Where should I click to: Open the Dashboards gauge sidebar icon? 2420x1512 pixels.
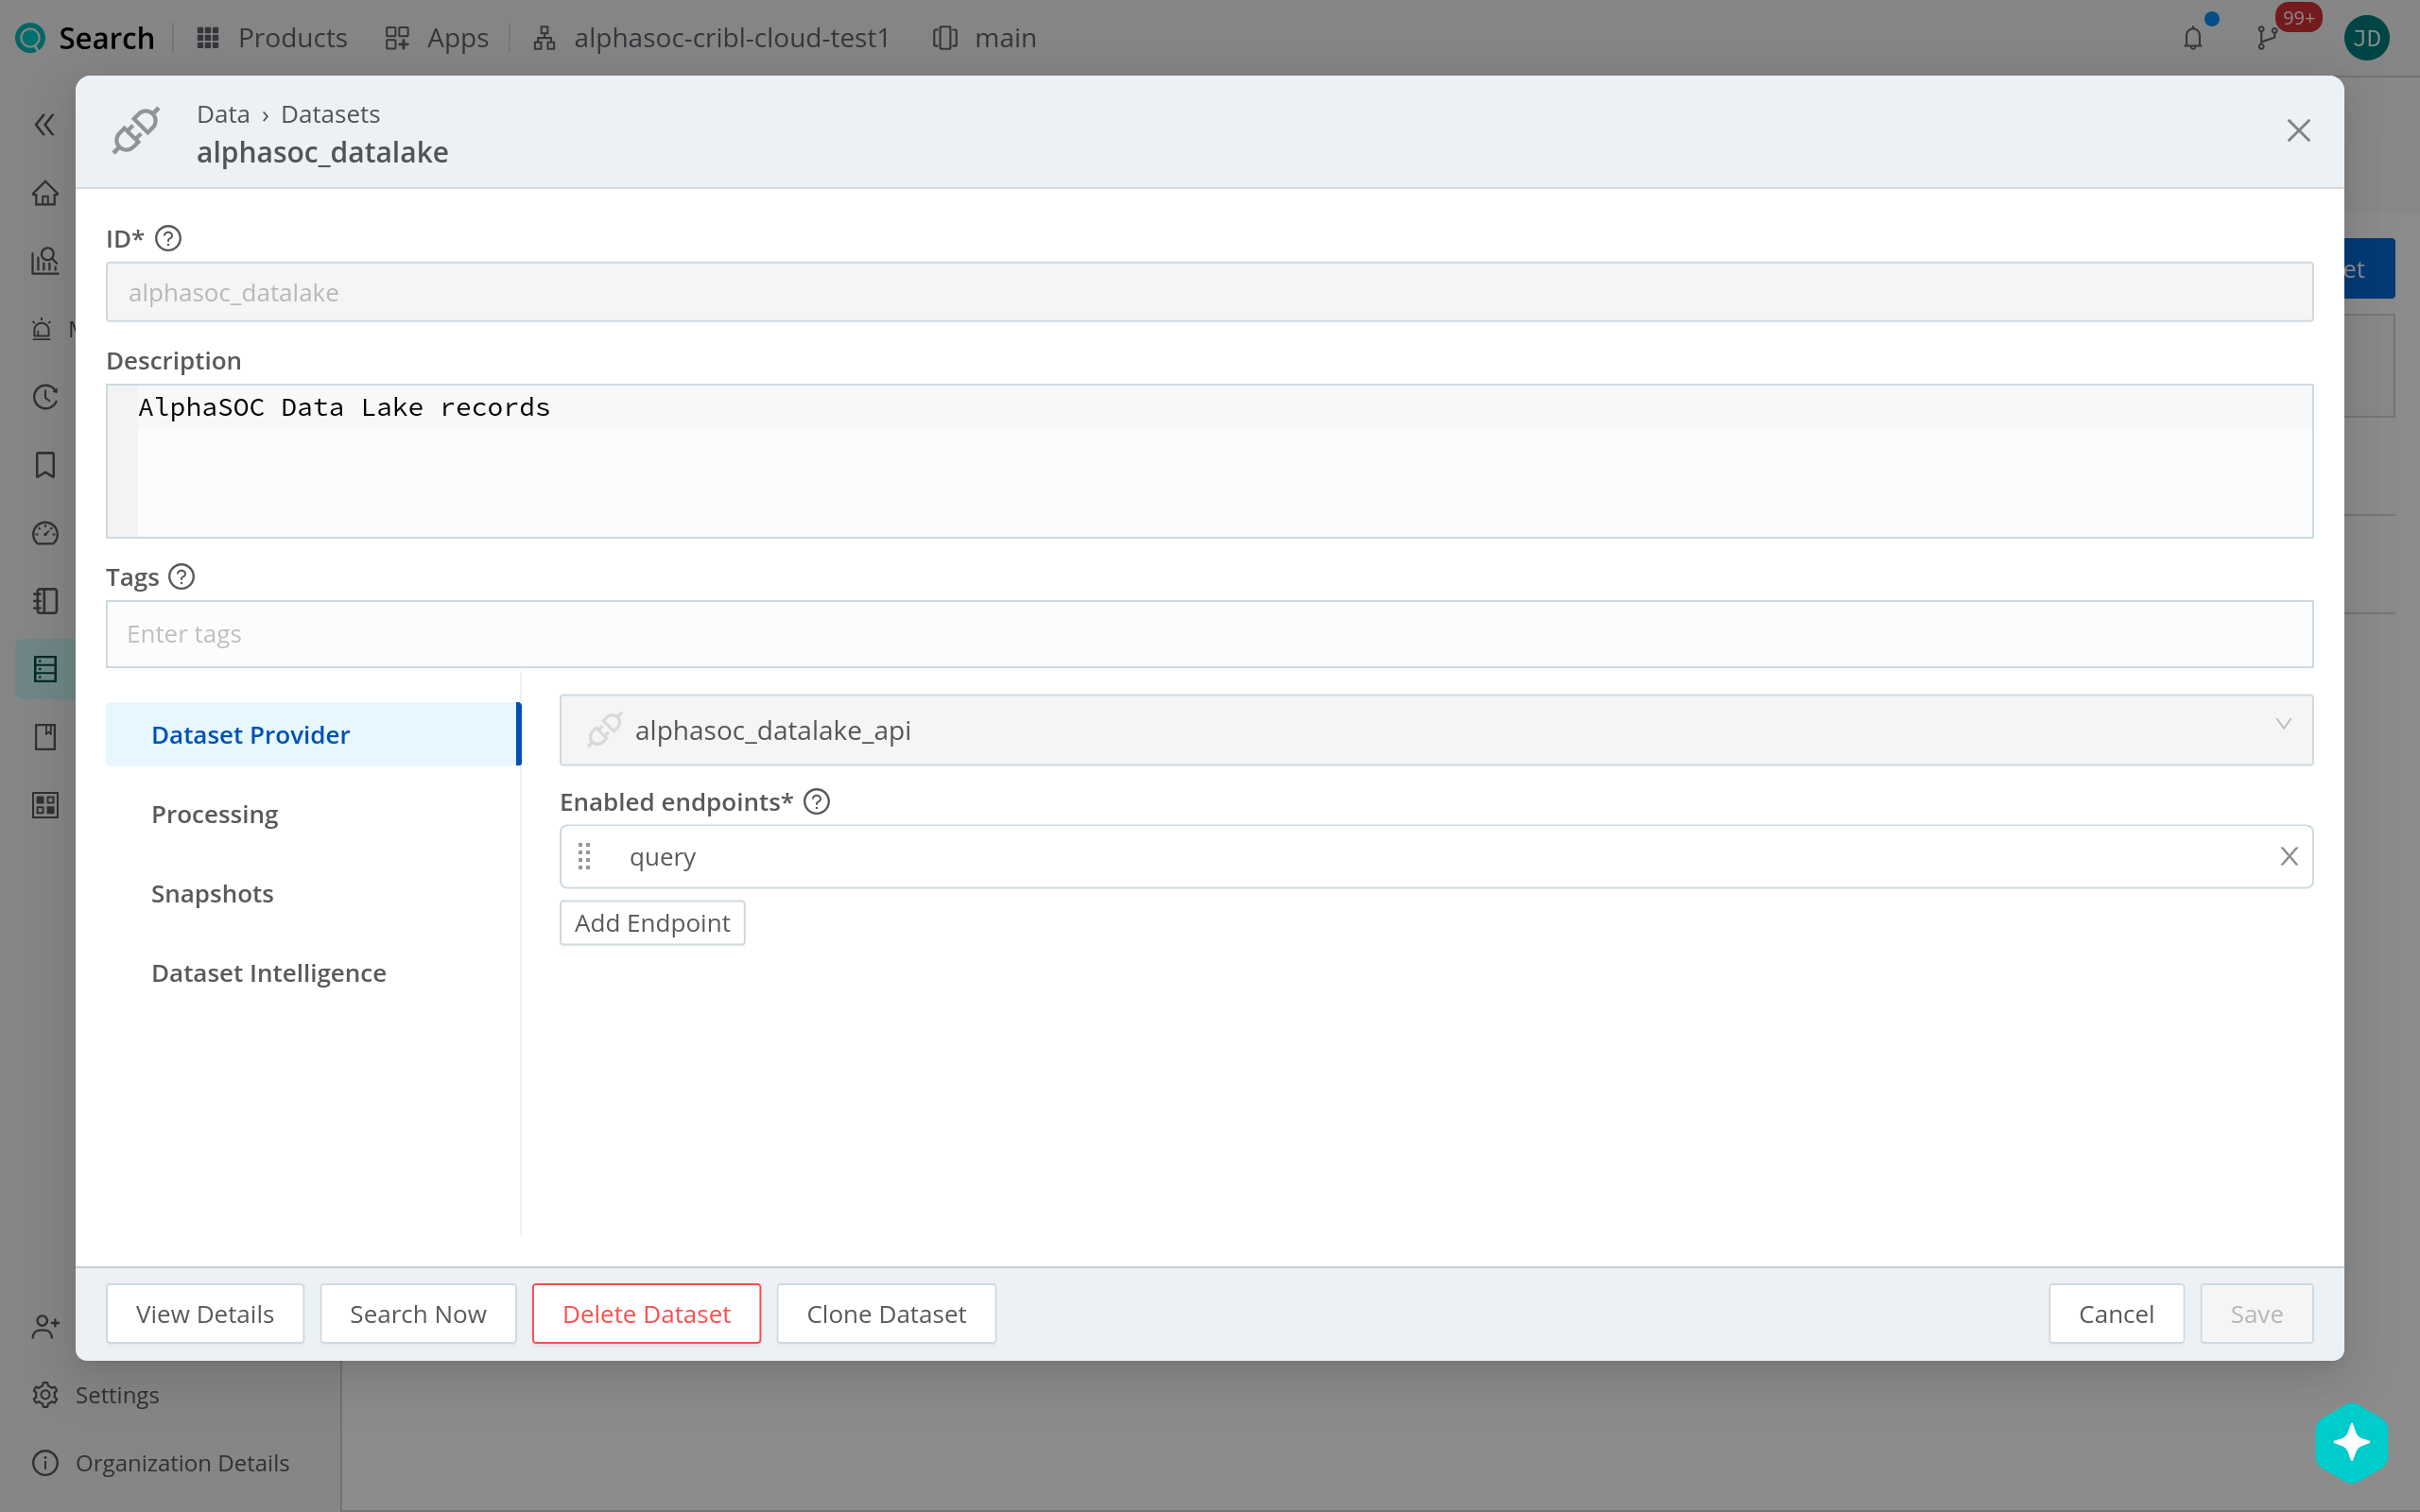(x=45, y=533)
